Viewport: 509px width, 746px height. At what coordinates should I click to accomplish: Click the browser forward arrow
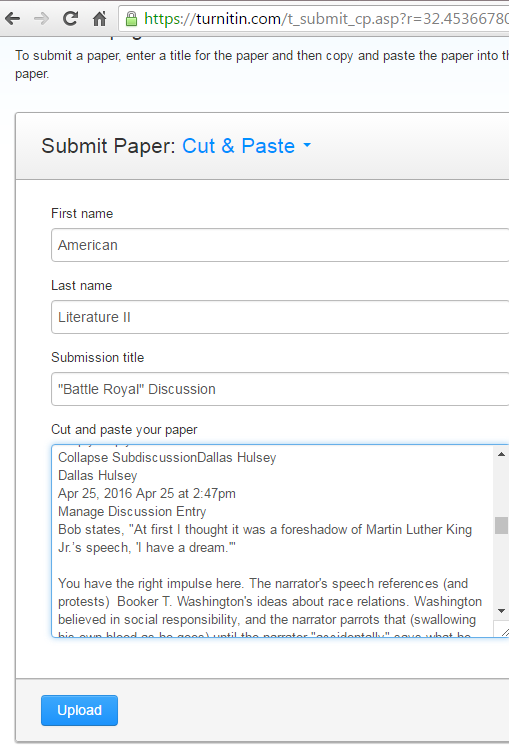42,19
